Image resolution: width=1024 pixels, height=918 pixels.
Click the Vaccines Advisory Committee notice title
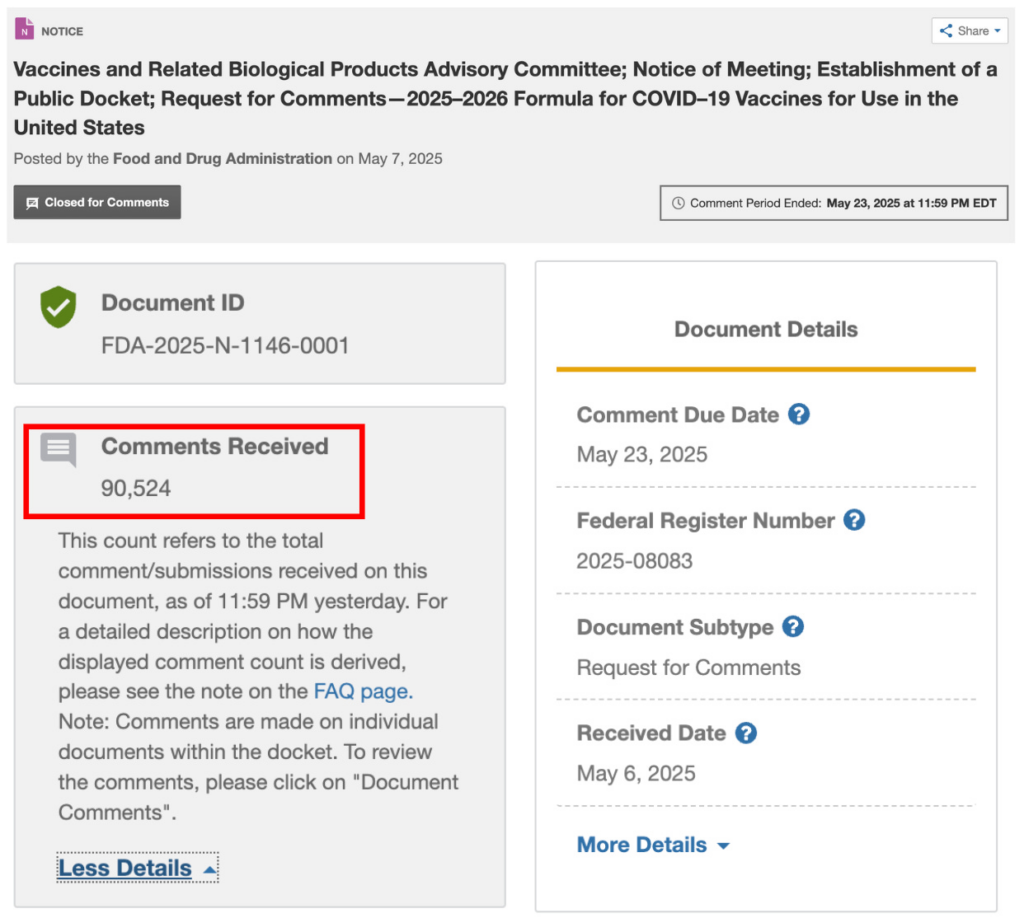click(505, 98)
